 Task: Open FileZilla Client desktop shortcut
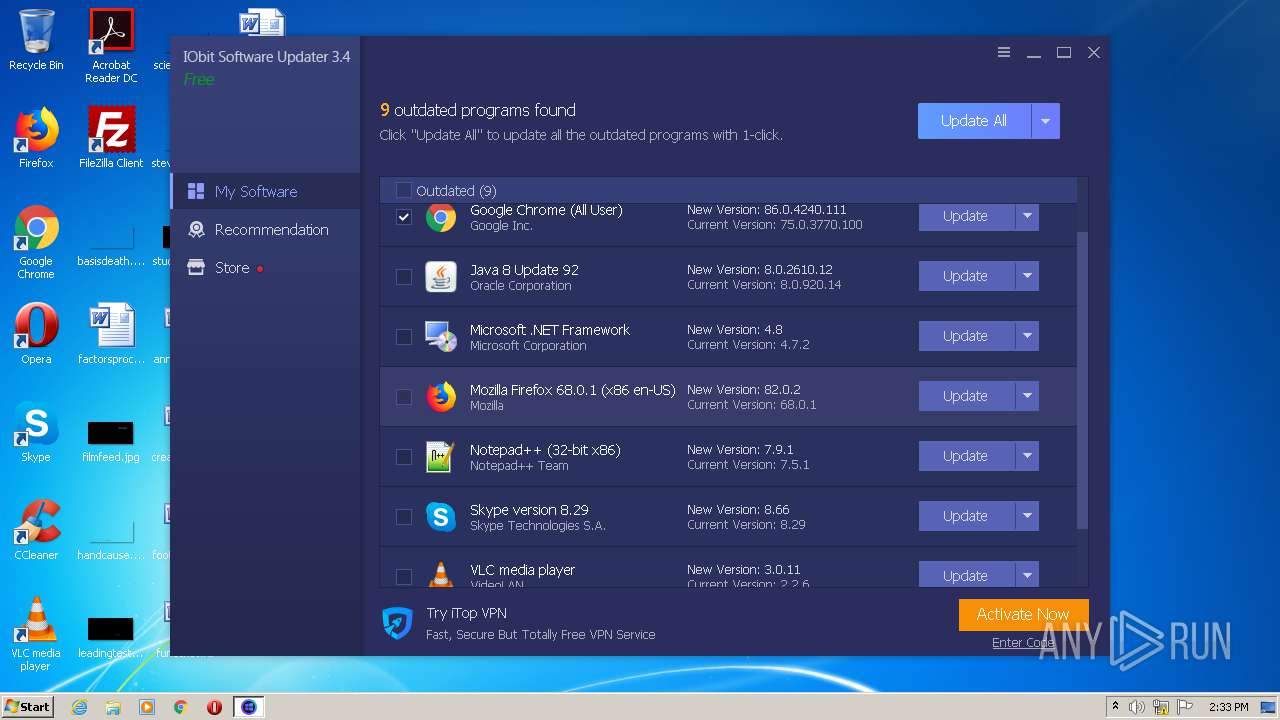[111, 138]
